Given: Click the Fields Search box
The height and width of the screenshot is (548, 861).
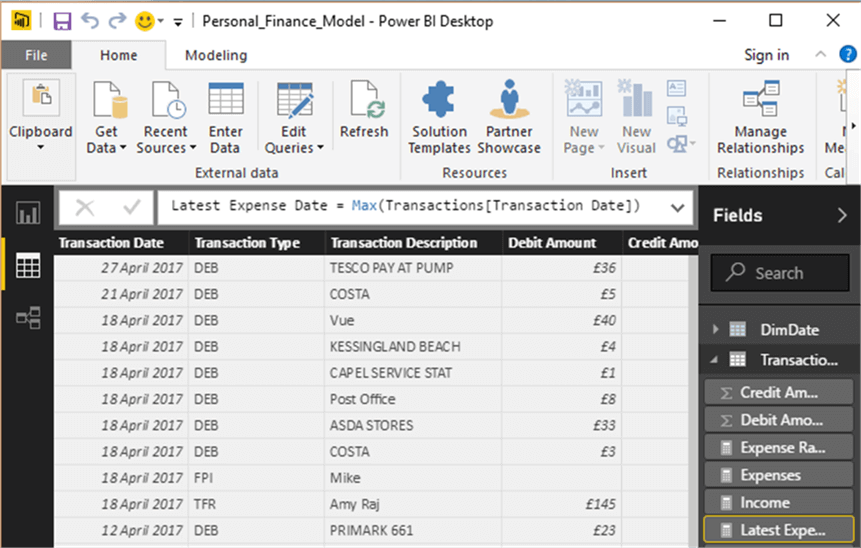Looking at the screenshot, I should (x=780, y=273).
